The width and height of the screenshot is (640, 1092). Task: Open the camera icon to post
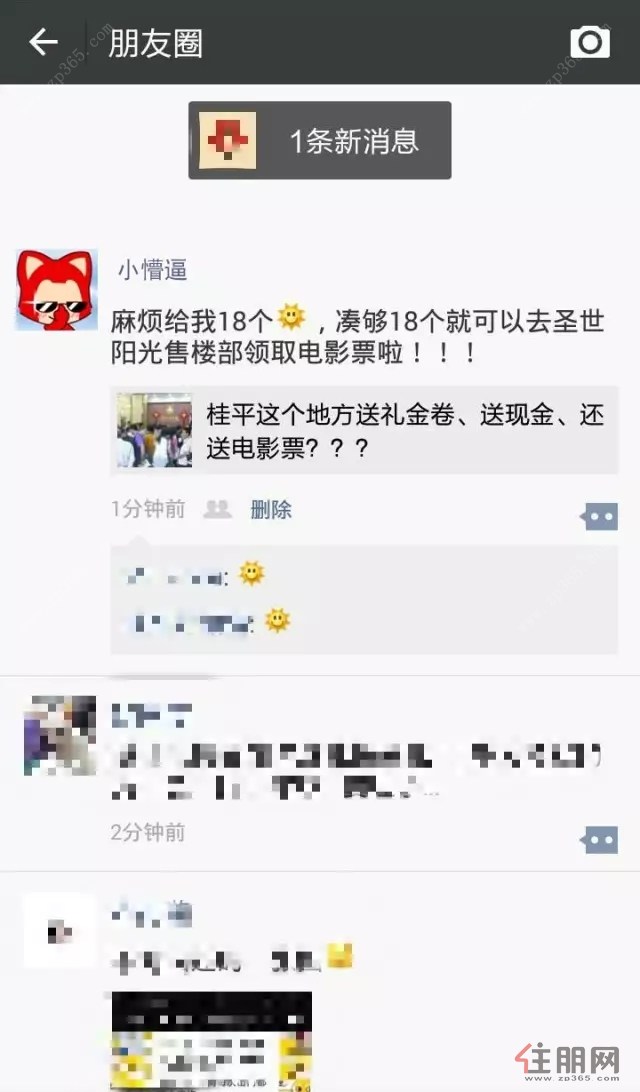(590, 42)
